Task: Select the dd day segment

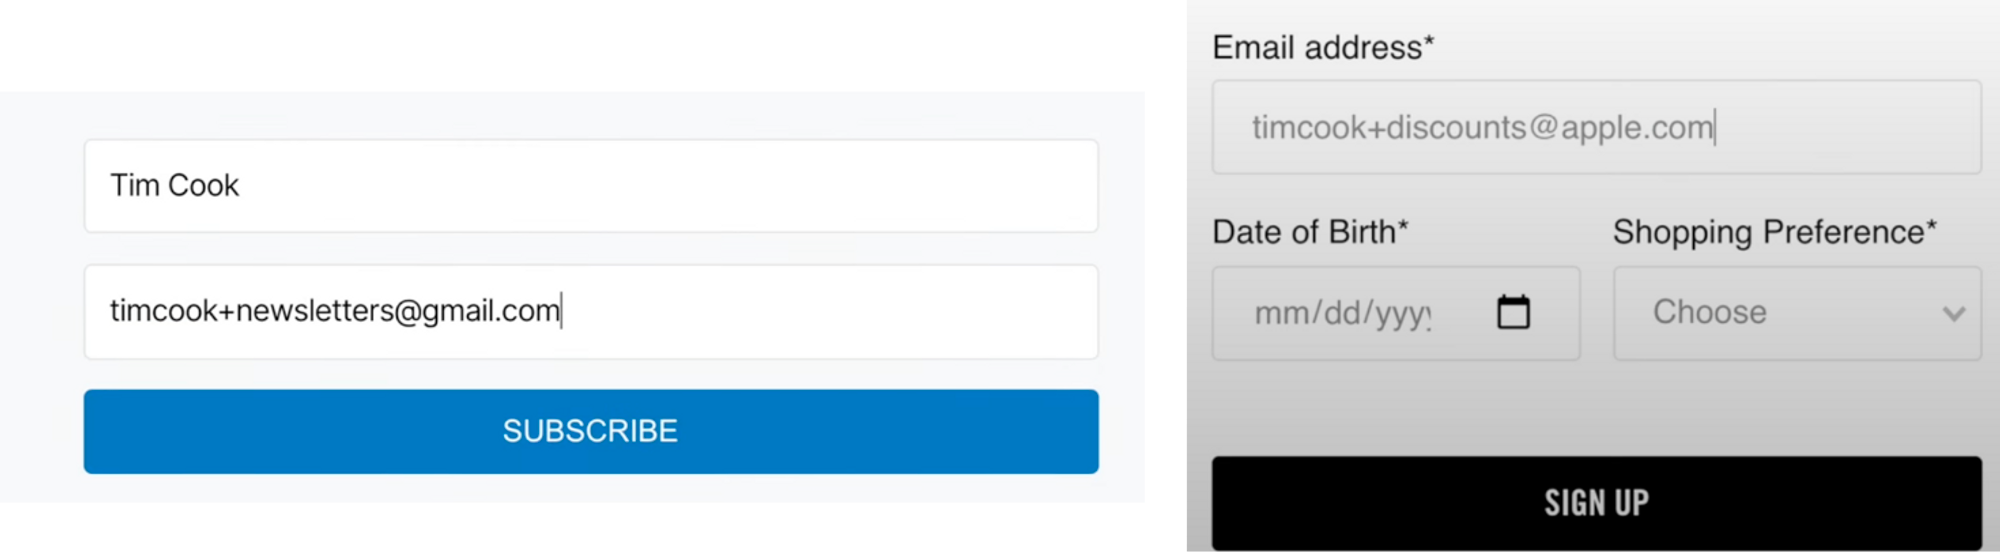Action: [x=1343, y=314]
